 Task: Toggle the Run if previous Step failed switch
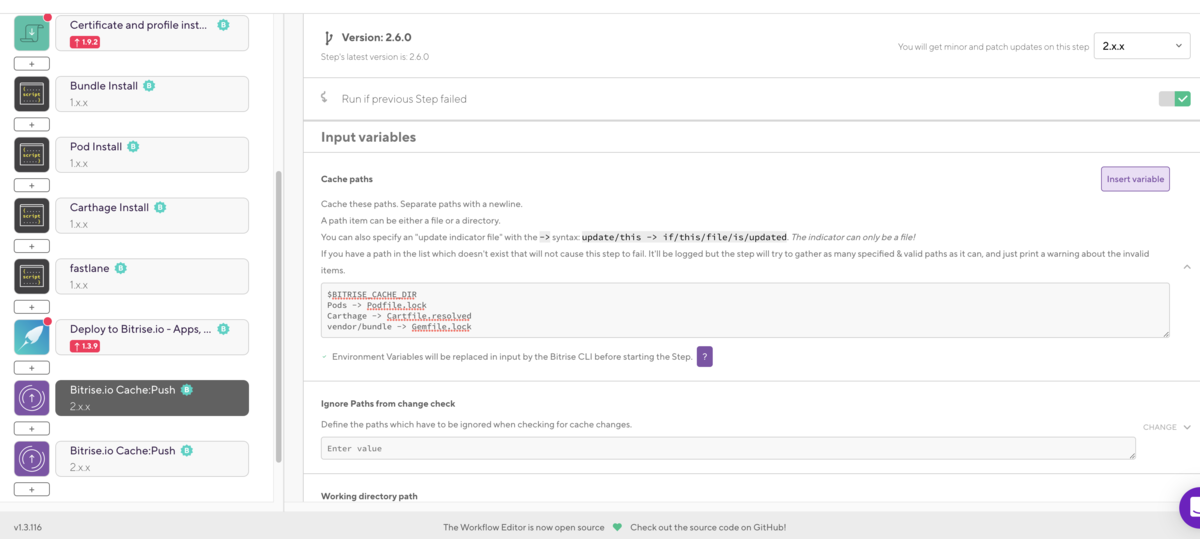[x=1174, y=99]
